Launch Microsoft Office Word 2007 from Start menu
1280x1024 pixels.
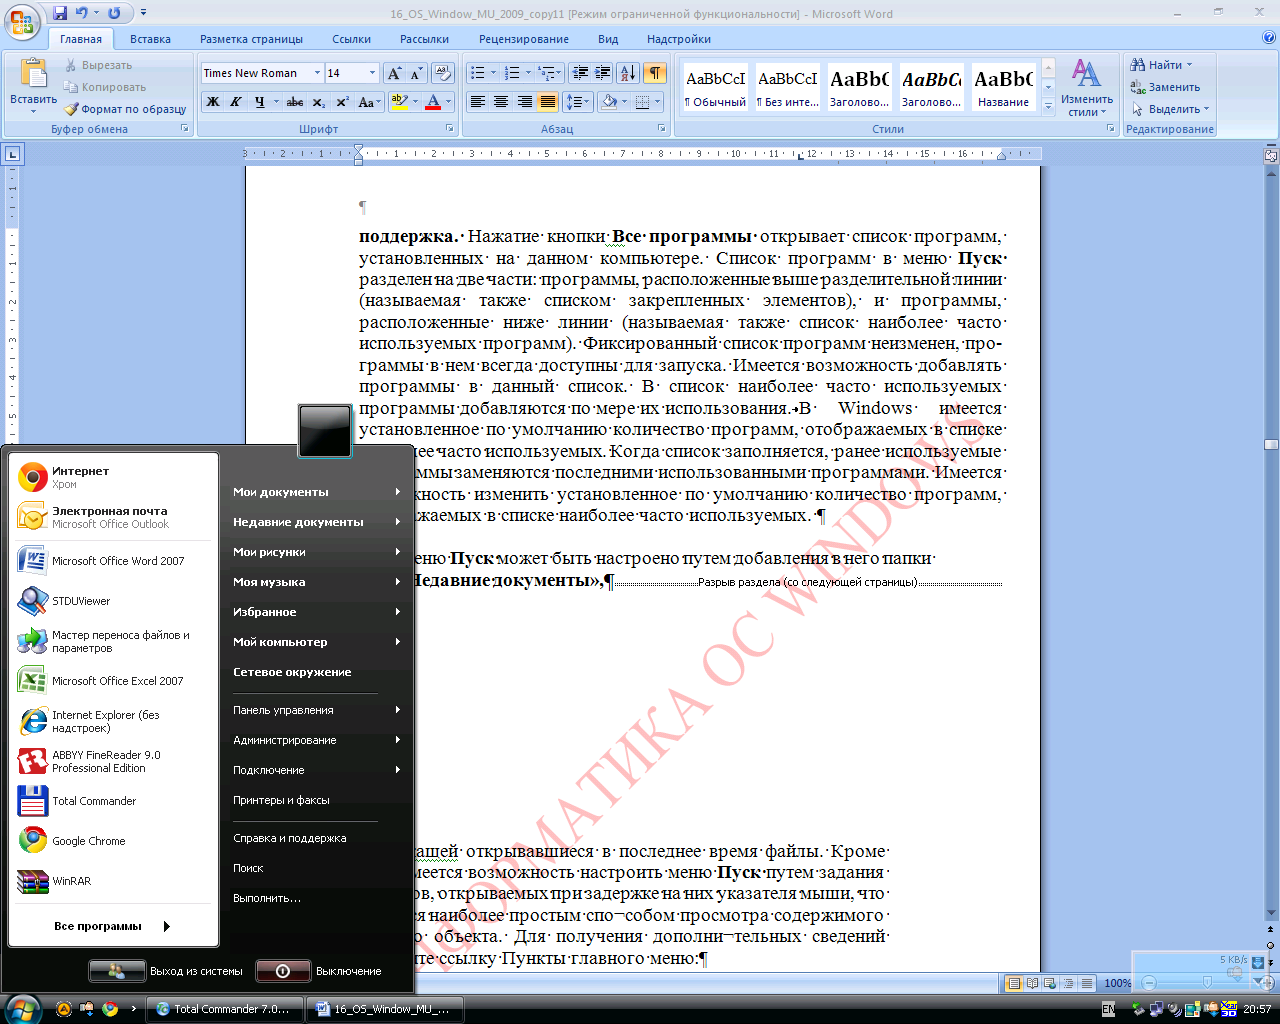[114, 561]
